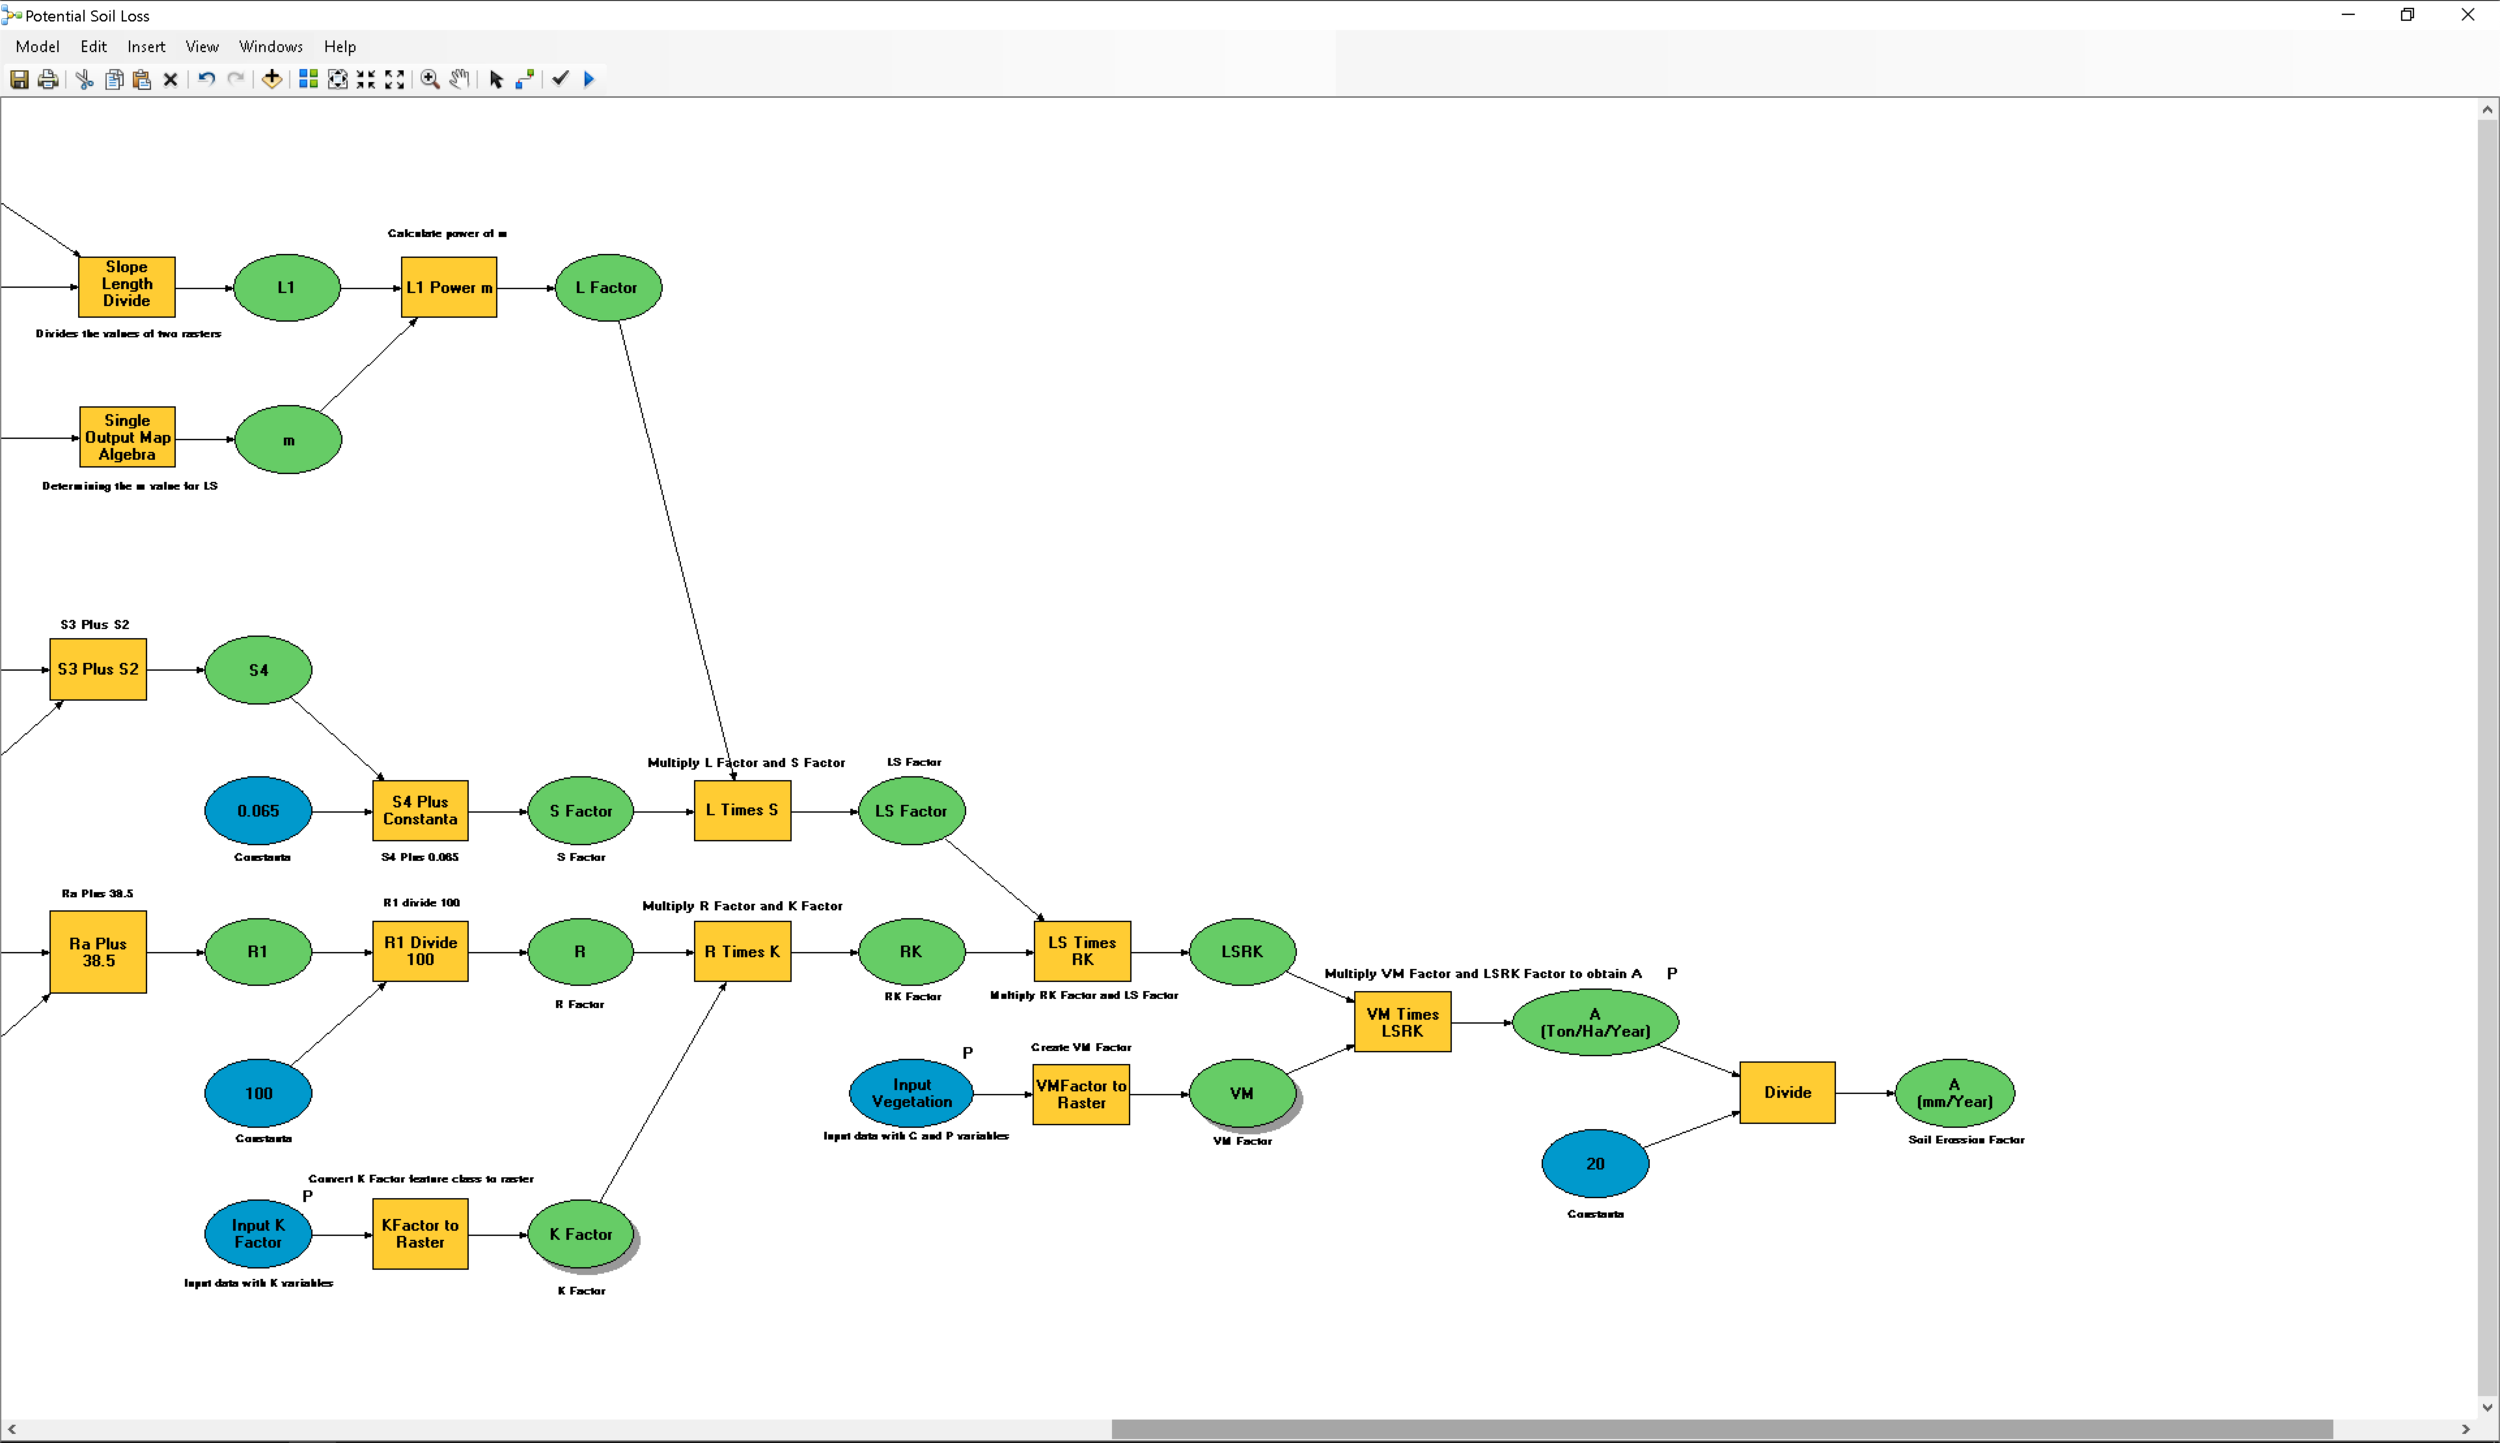Viewport: 2500px width, 1443px height.
Task: Select the Pan hand tool
Action: point(459,79)
